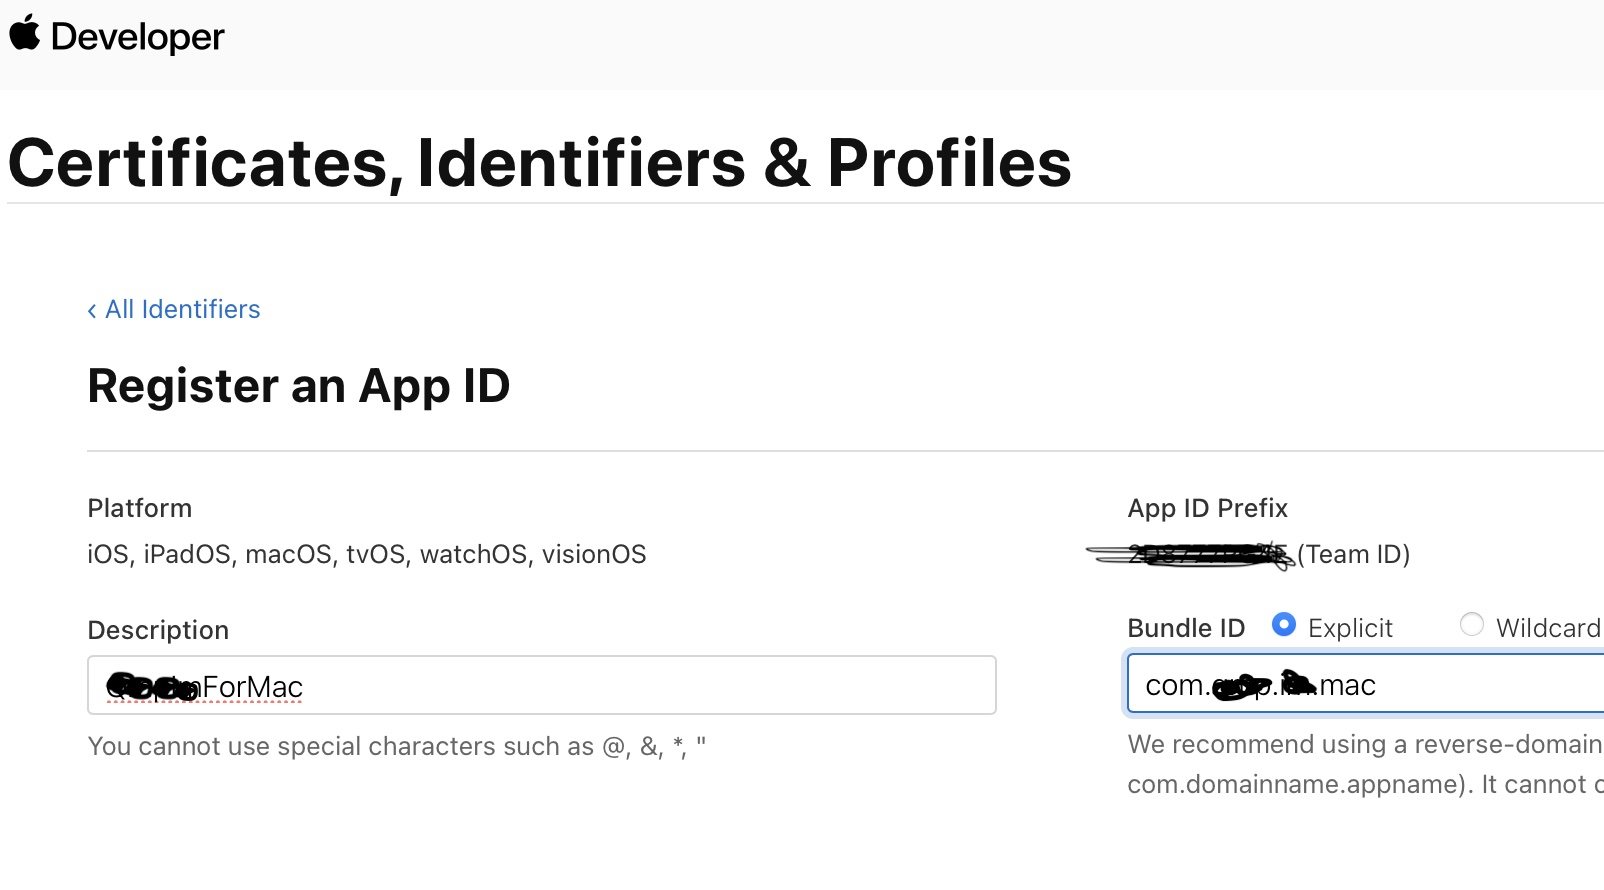Click the iOS, iPadOS, macOS platform list text
Viewport: 1604px width, 890px height.
point(367,554)
